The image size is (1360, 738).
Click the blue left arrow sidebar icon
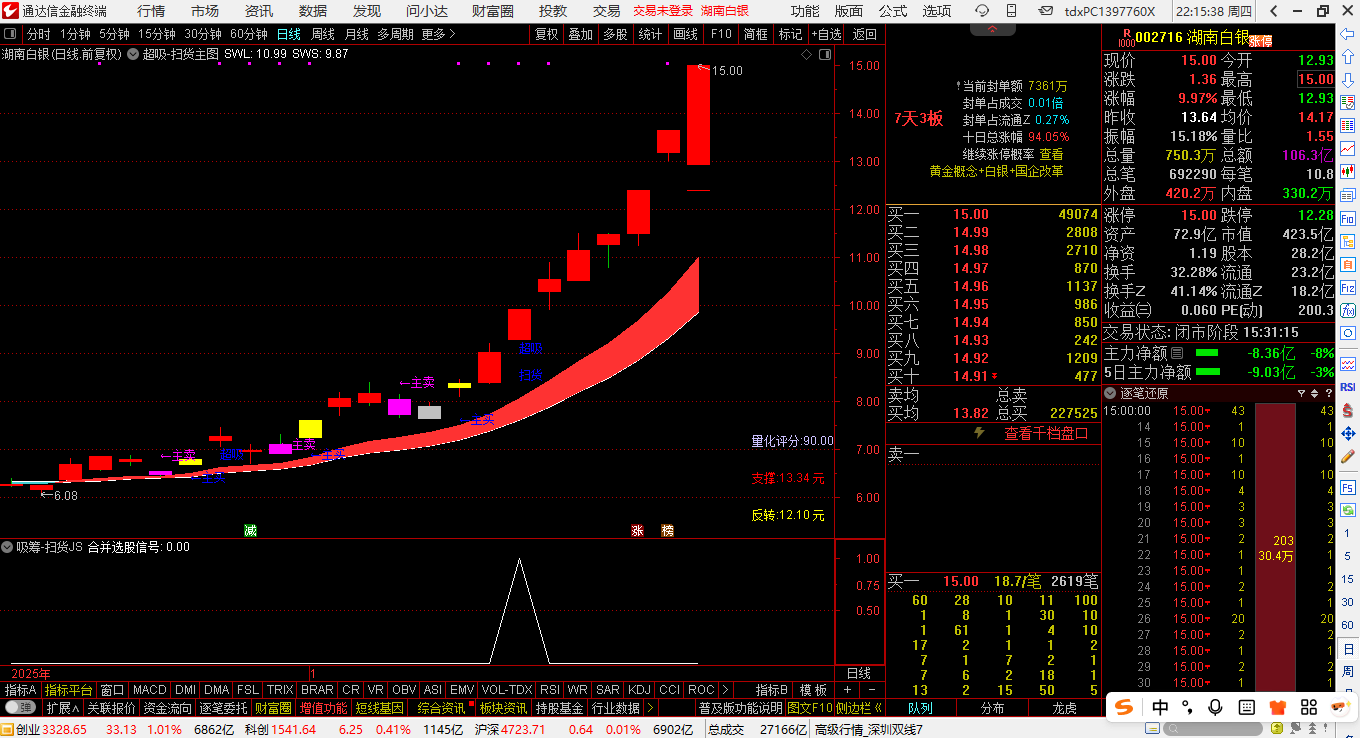tap(1347, 35)
